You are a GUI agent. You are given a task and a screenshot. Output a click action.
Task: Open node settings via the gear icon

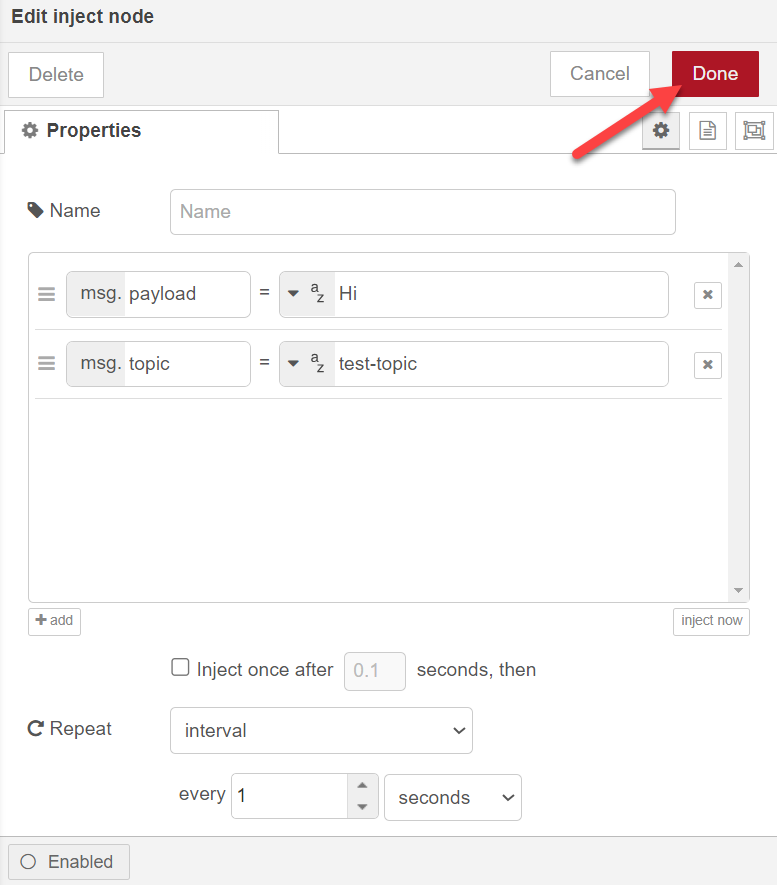pos(660,130)
